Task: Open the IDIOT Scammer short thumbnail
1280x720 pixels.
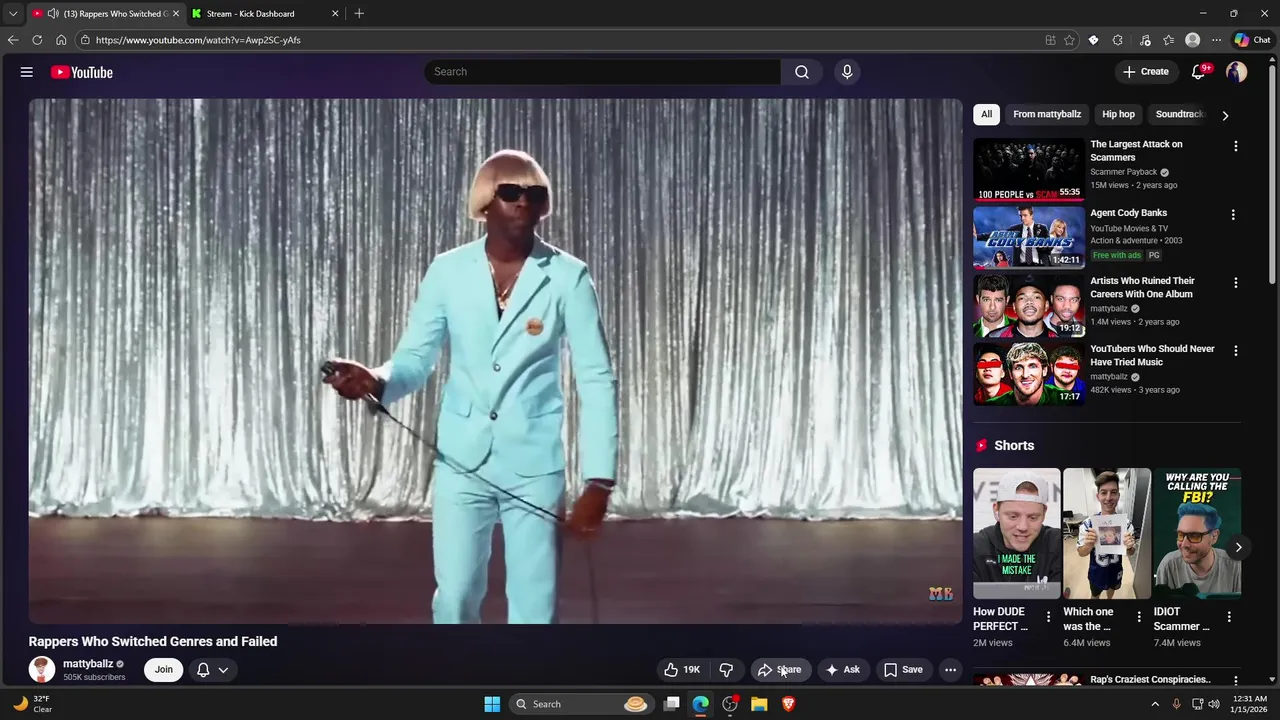Action: click(1197, 533)
